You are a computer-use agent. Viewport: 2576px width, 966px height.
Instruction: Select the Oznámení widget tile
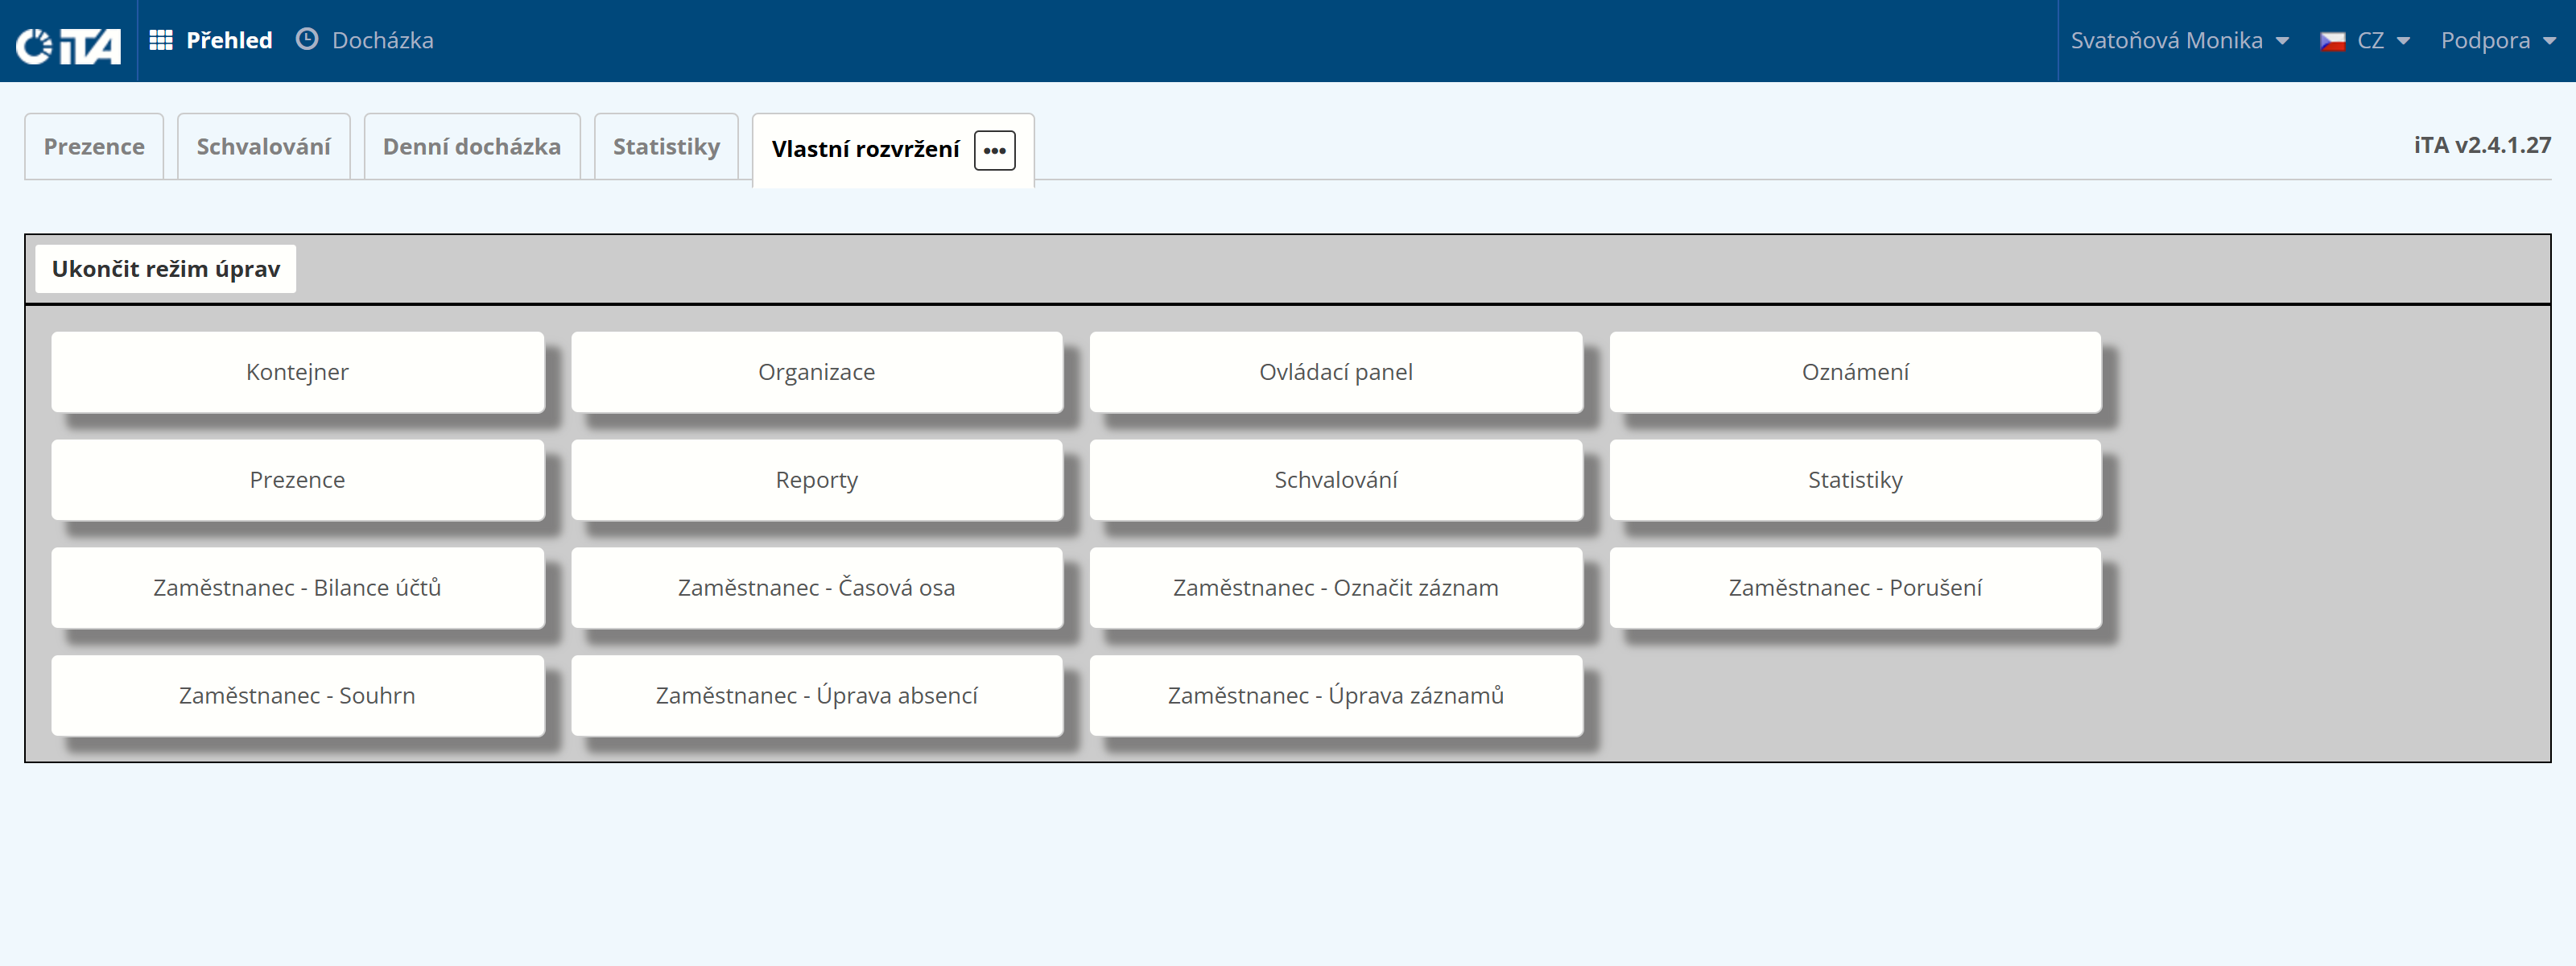point(1855,372)
